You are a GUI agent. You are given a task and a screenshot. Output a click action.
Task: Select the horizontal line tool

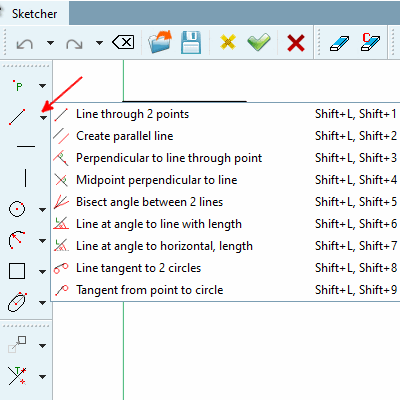[26, 146]
